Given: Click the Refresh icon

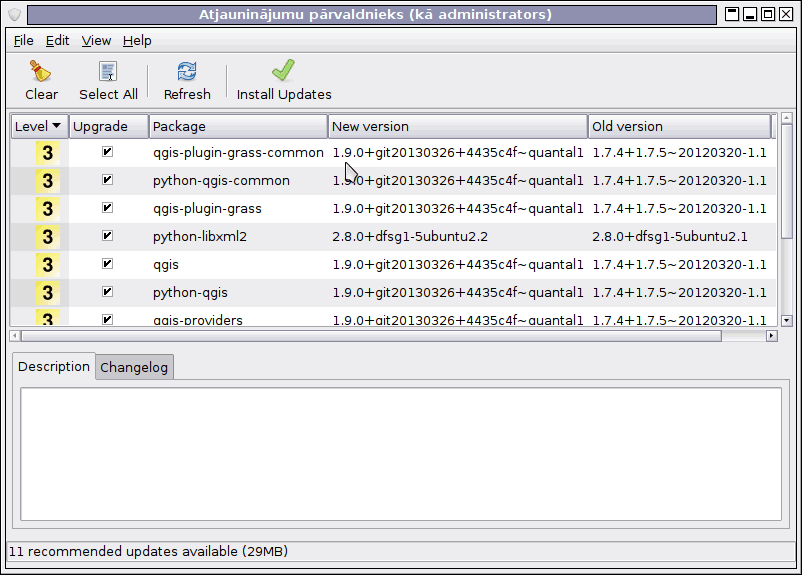Looking at the screenshot, I should [x=187, y=72].
